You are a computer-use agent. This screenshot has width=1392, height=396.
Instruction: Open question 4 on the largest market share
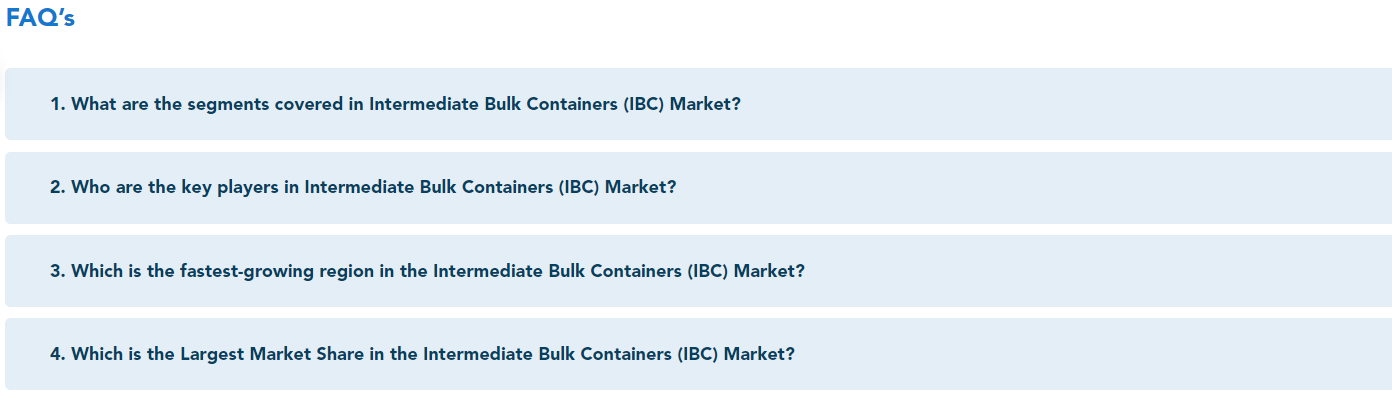tap(698, 354)
